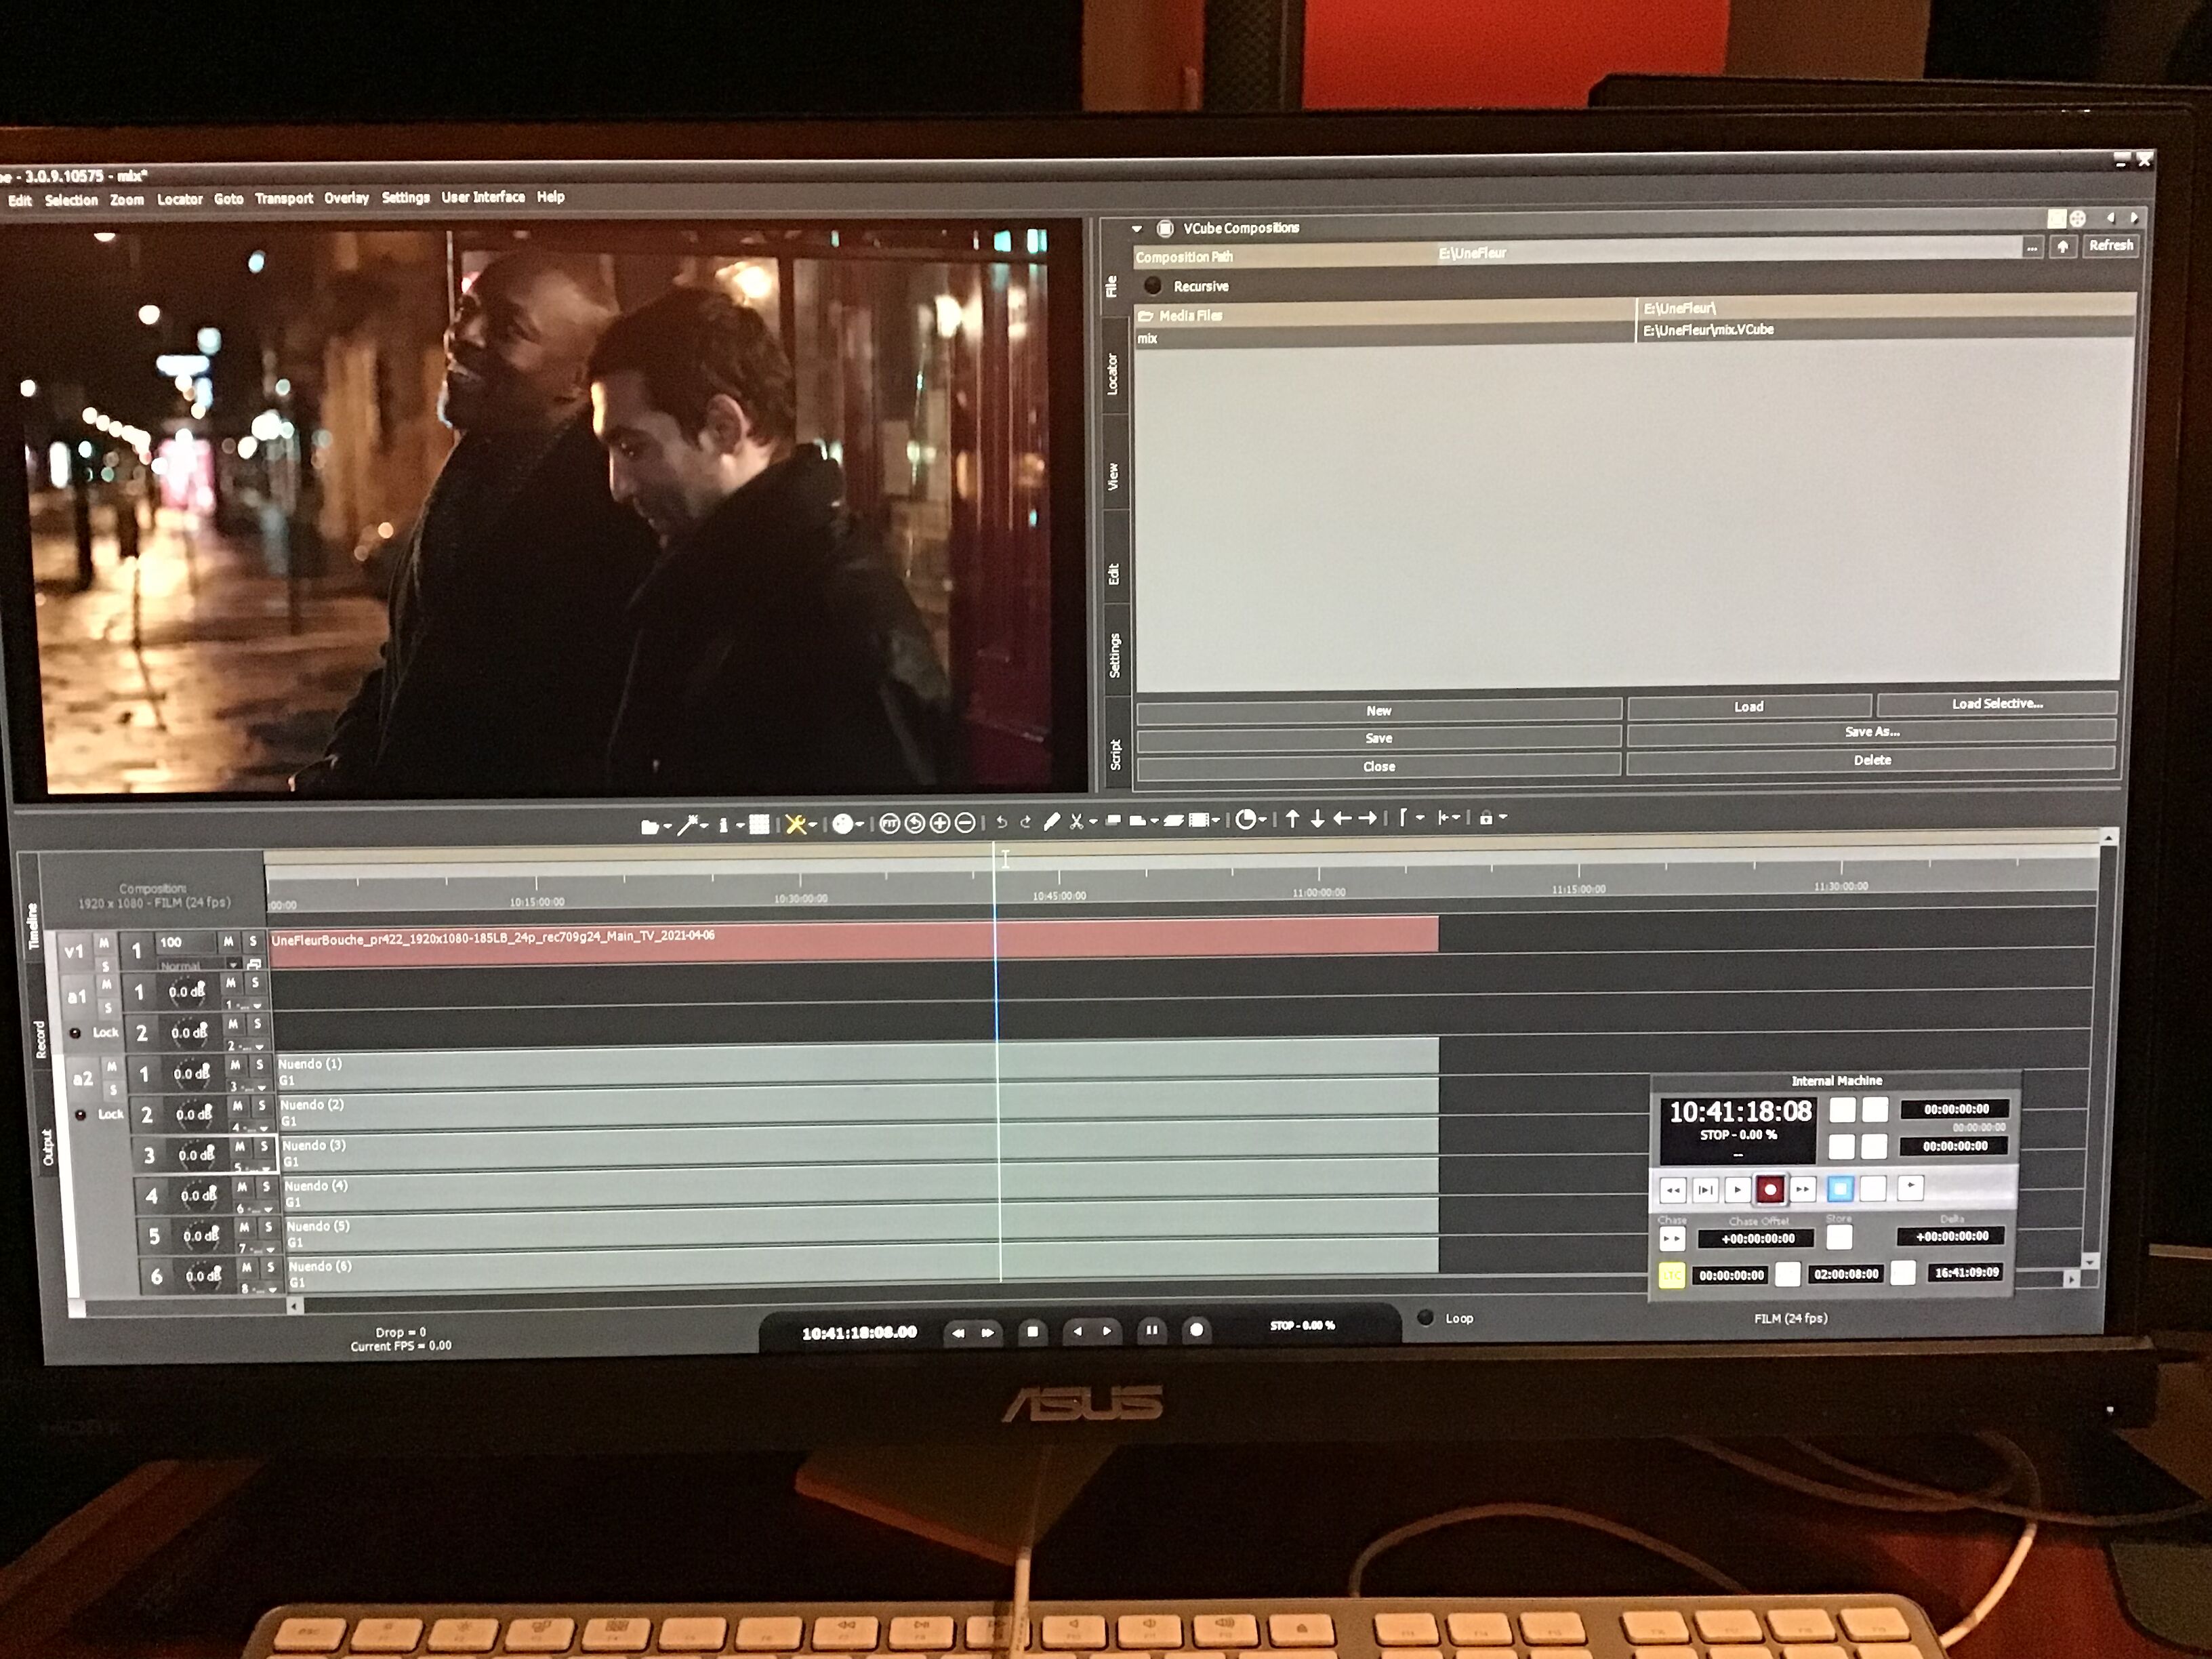
Task: Mute Nuendo (3) audio track
Action: click(240, 1147)
